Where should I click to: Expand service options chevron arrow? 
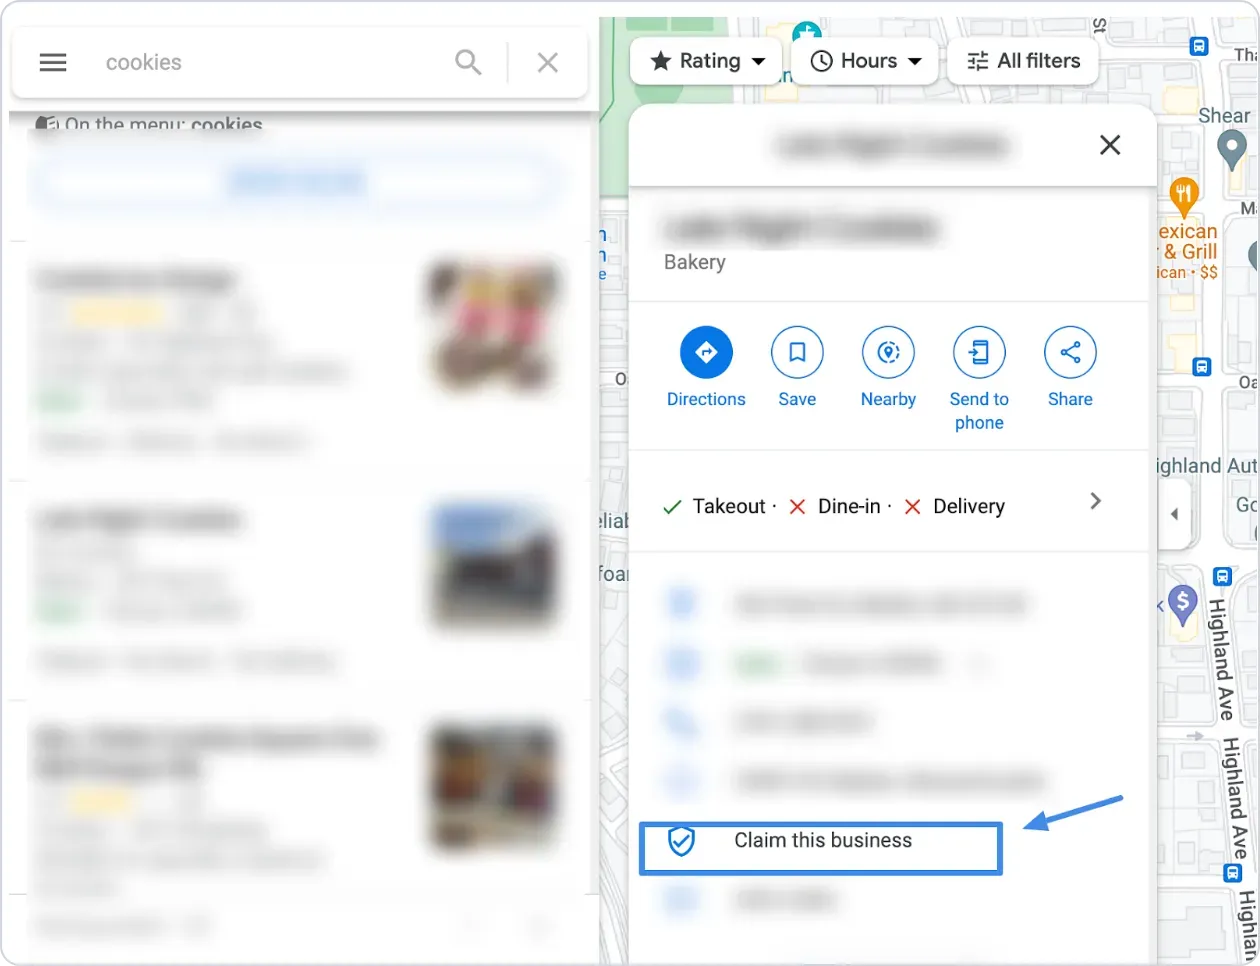click(1095, 501)
